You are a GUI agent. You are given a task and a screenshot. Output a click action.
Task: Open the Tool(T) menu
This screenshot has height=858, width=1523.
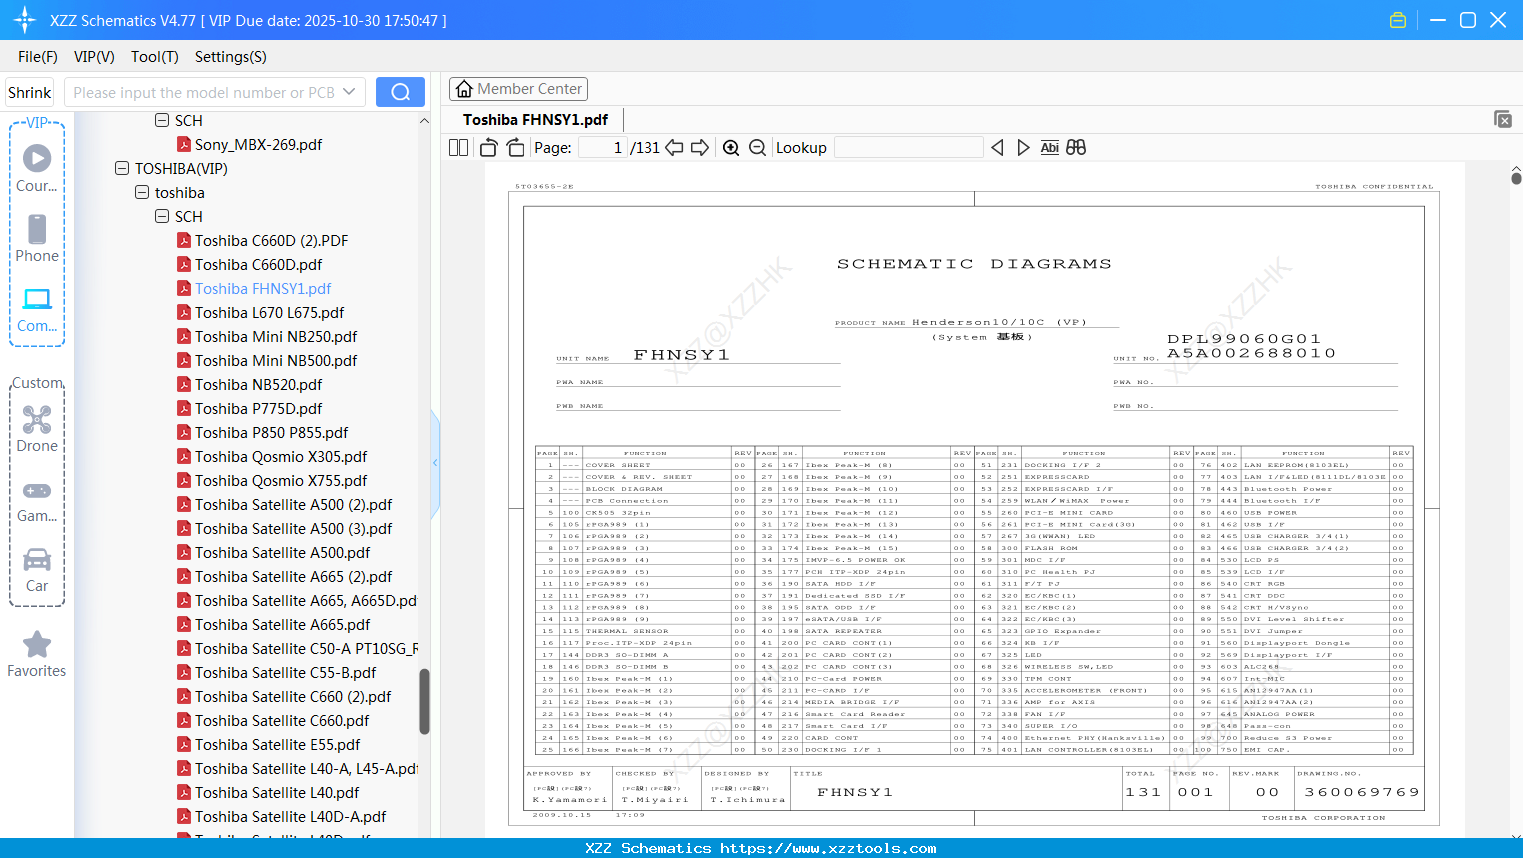(x=155, y=57)
